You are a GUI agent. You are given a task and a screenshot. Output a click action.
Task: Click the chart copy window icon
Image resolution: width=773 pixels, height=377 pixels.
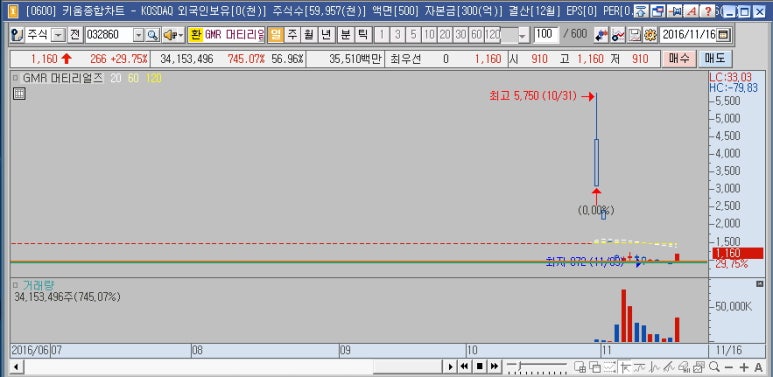[699, 367]
